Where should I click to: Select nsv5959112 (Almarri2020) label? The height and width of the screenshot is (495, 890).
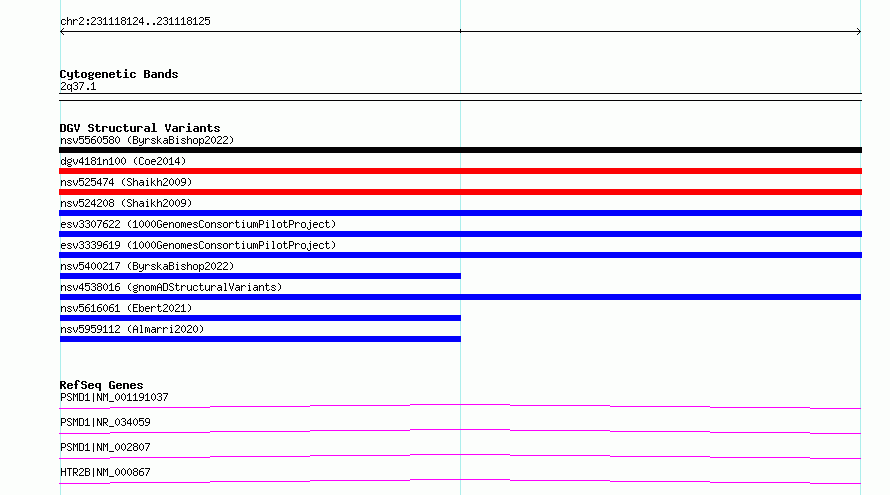coord(132,329)
